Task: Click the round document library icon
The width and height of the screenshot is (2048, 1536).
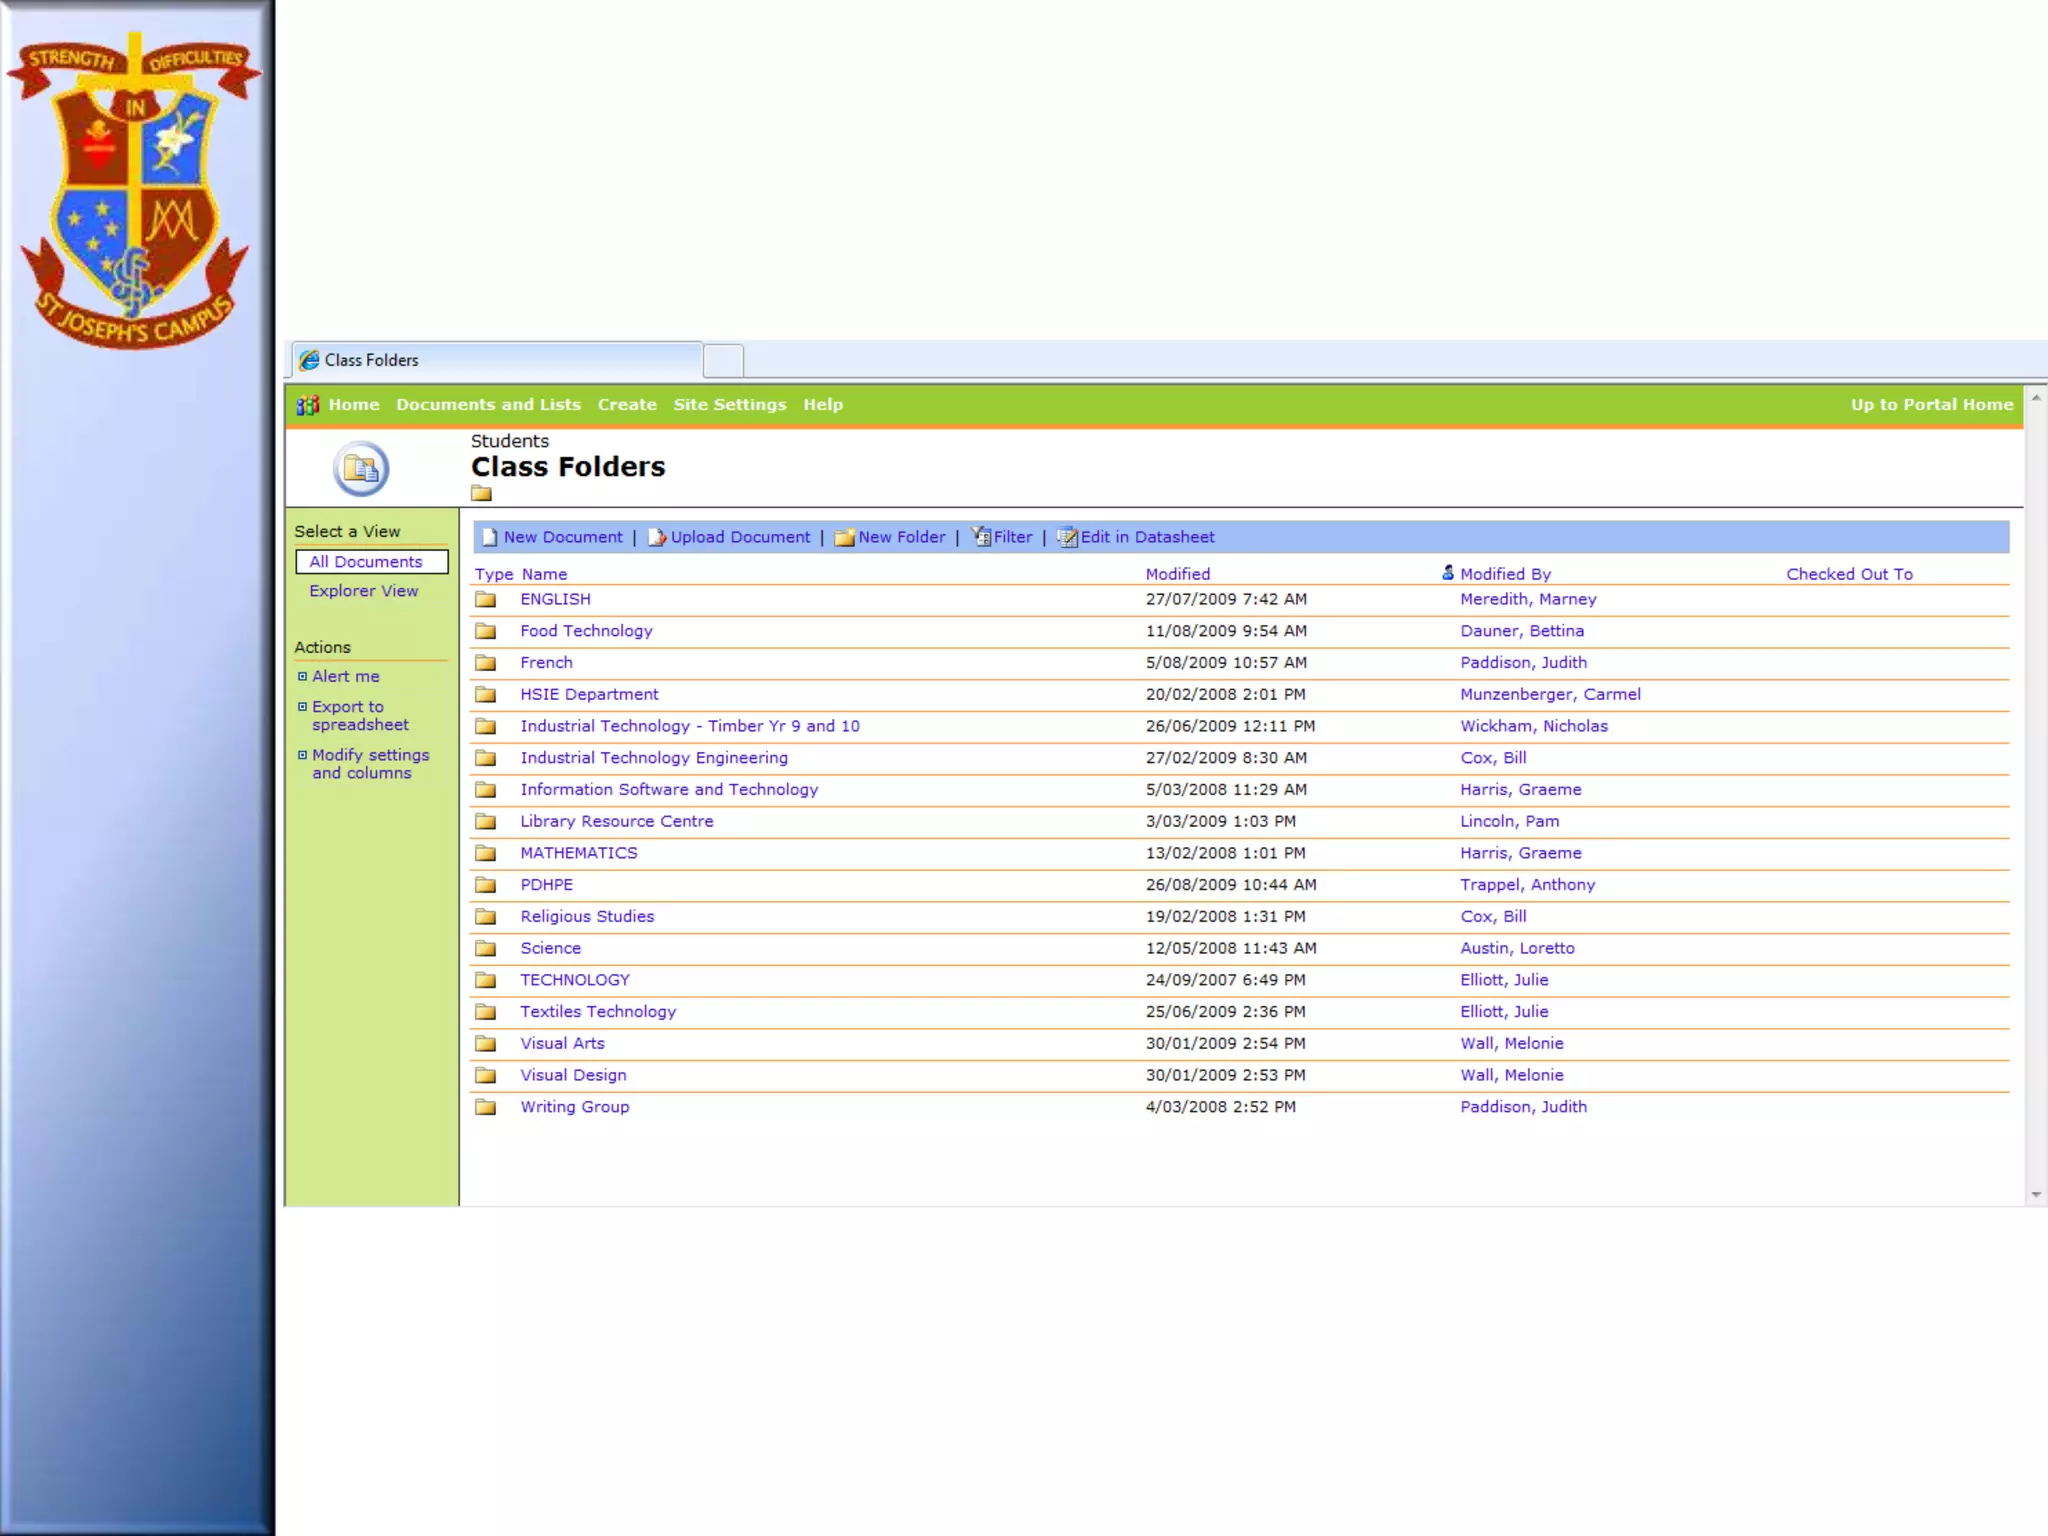Action: click(x=360, y=468)
